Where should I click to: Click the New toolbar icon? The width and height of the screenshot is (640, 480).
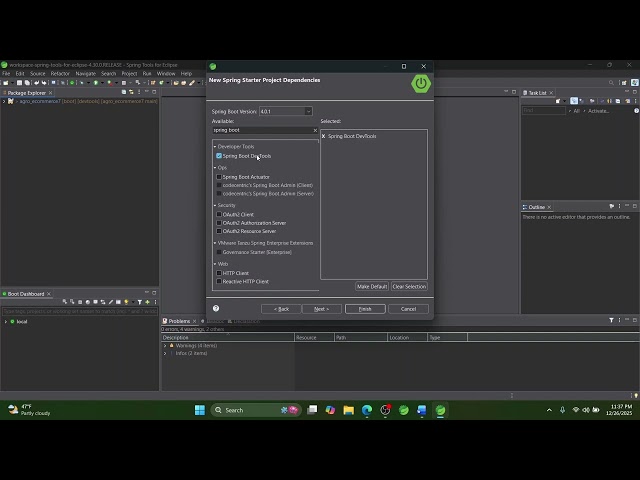point(6,83)
